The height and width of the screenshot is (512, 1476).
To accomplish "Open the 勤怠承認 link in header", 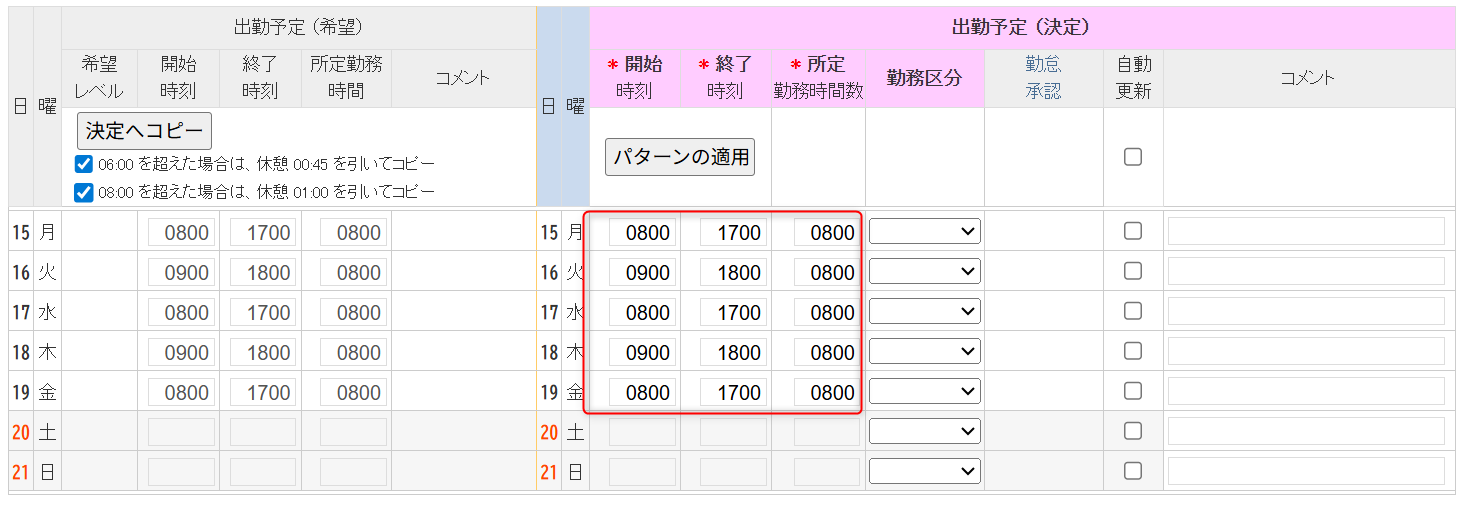I will coord(1043,78).
